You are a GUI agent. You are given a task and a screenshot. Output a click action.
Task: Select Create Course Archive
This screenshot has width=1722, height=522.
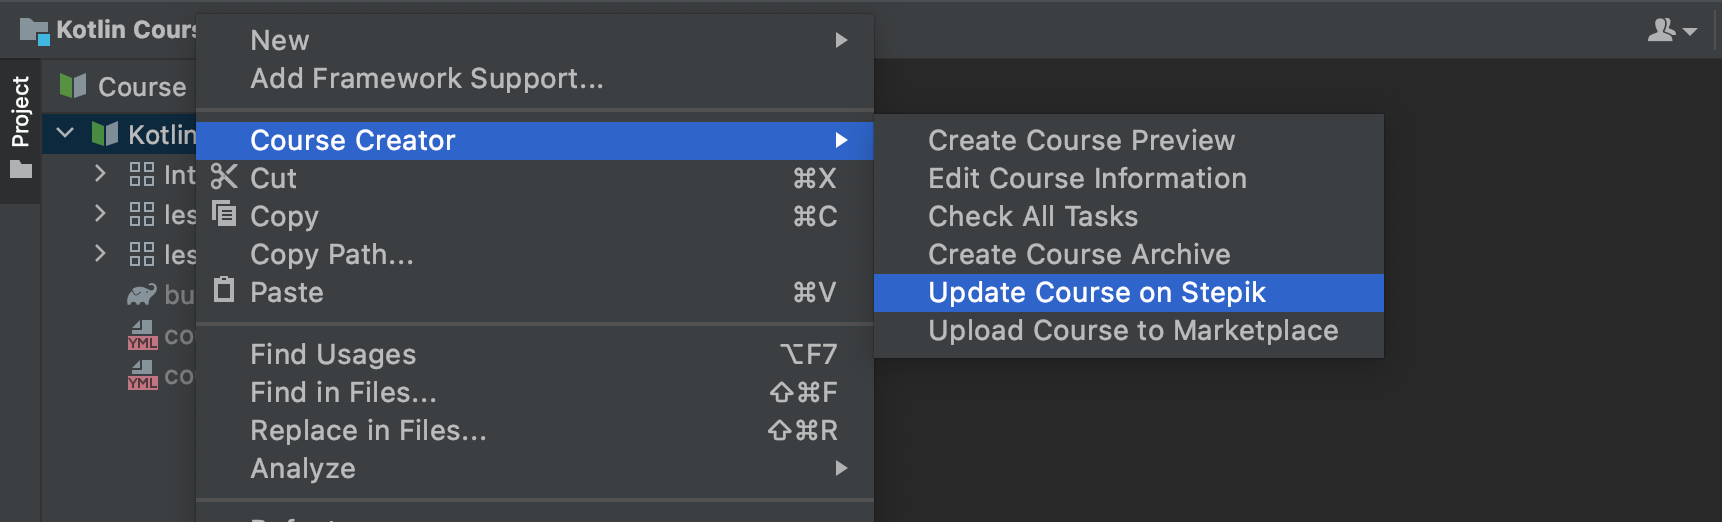(1079, 255)
